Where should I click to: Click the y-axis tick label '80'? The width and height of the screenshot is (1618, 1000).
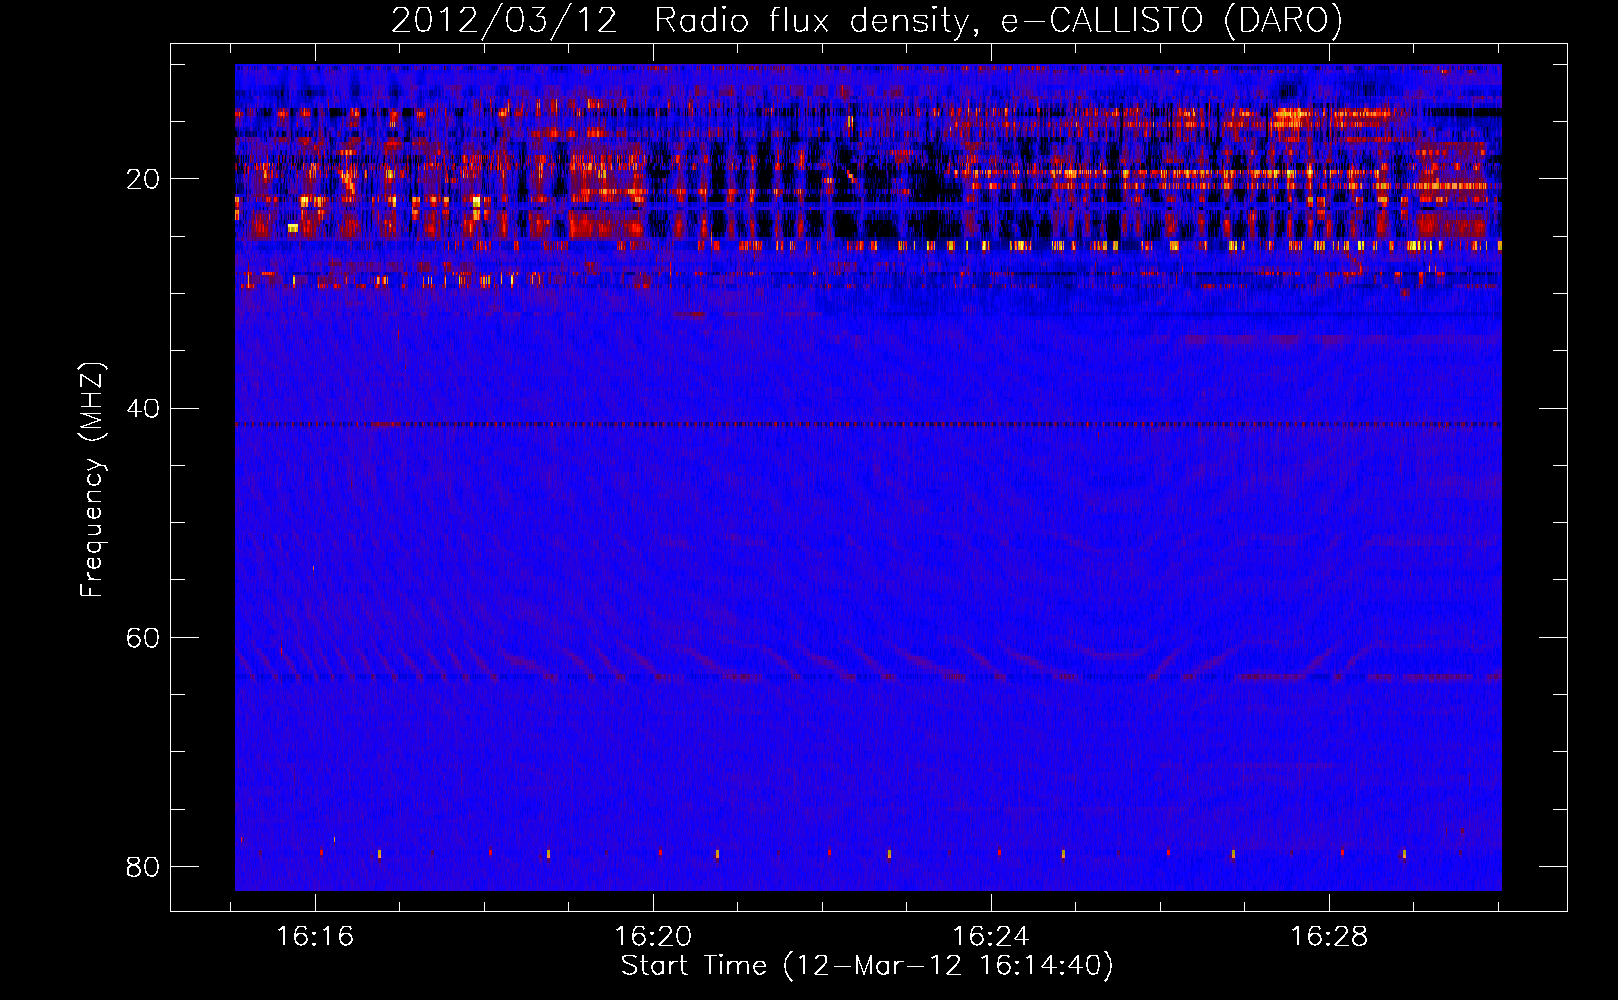tap(142, 866)
